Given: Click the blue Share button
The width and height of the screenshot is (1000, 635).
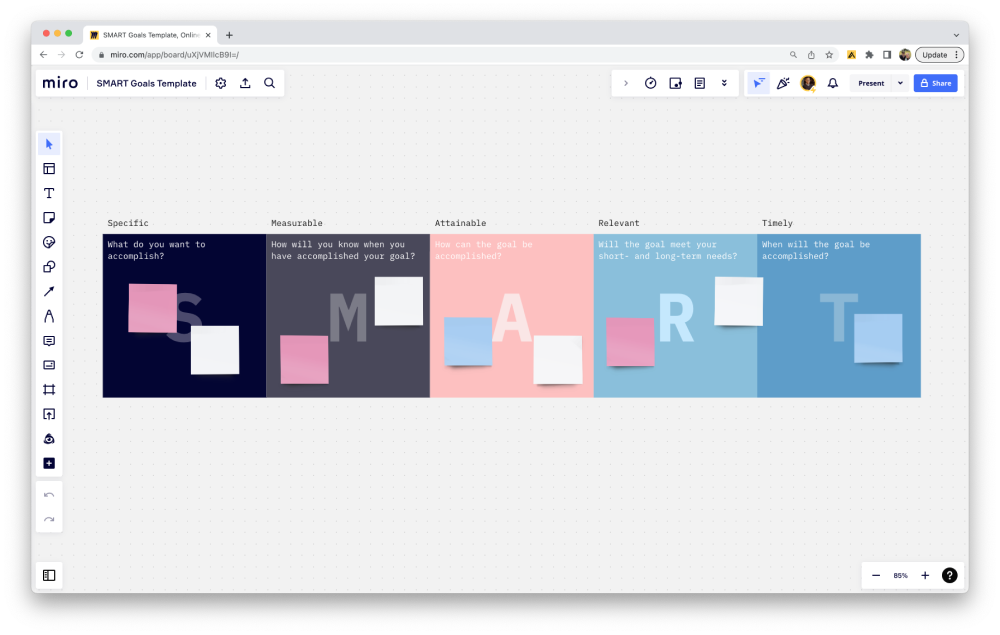Looking at the screenshot, I should (x=936, y=84).
